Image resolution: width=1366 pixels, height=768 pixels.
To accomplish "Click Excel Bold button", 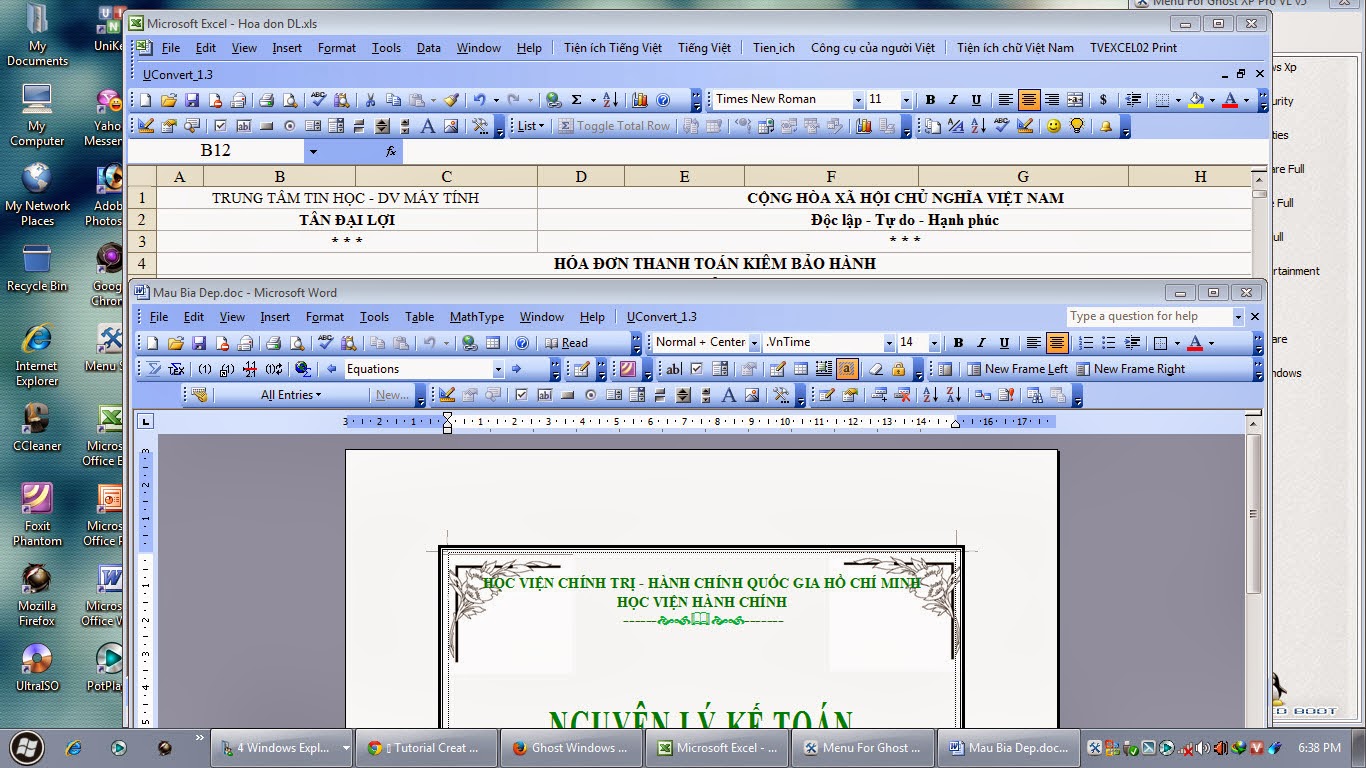I will pos(930,100).
